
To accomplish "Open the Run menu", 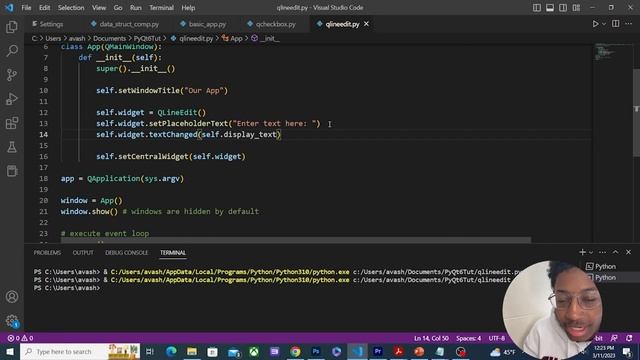I will click(136, 8).
